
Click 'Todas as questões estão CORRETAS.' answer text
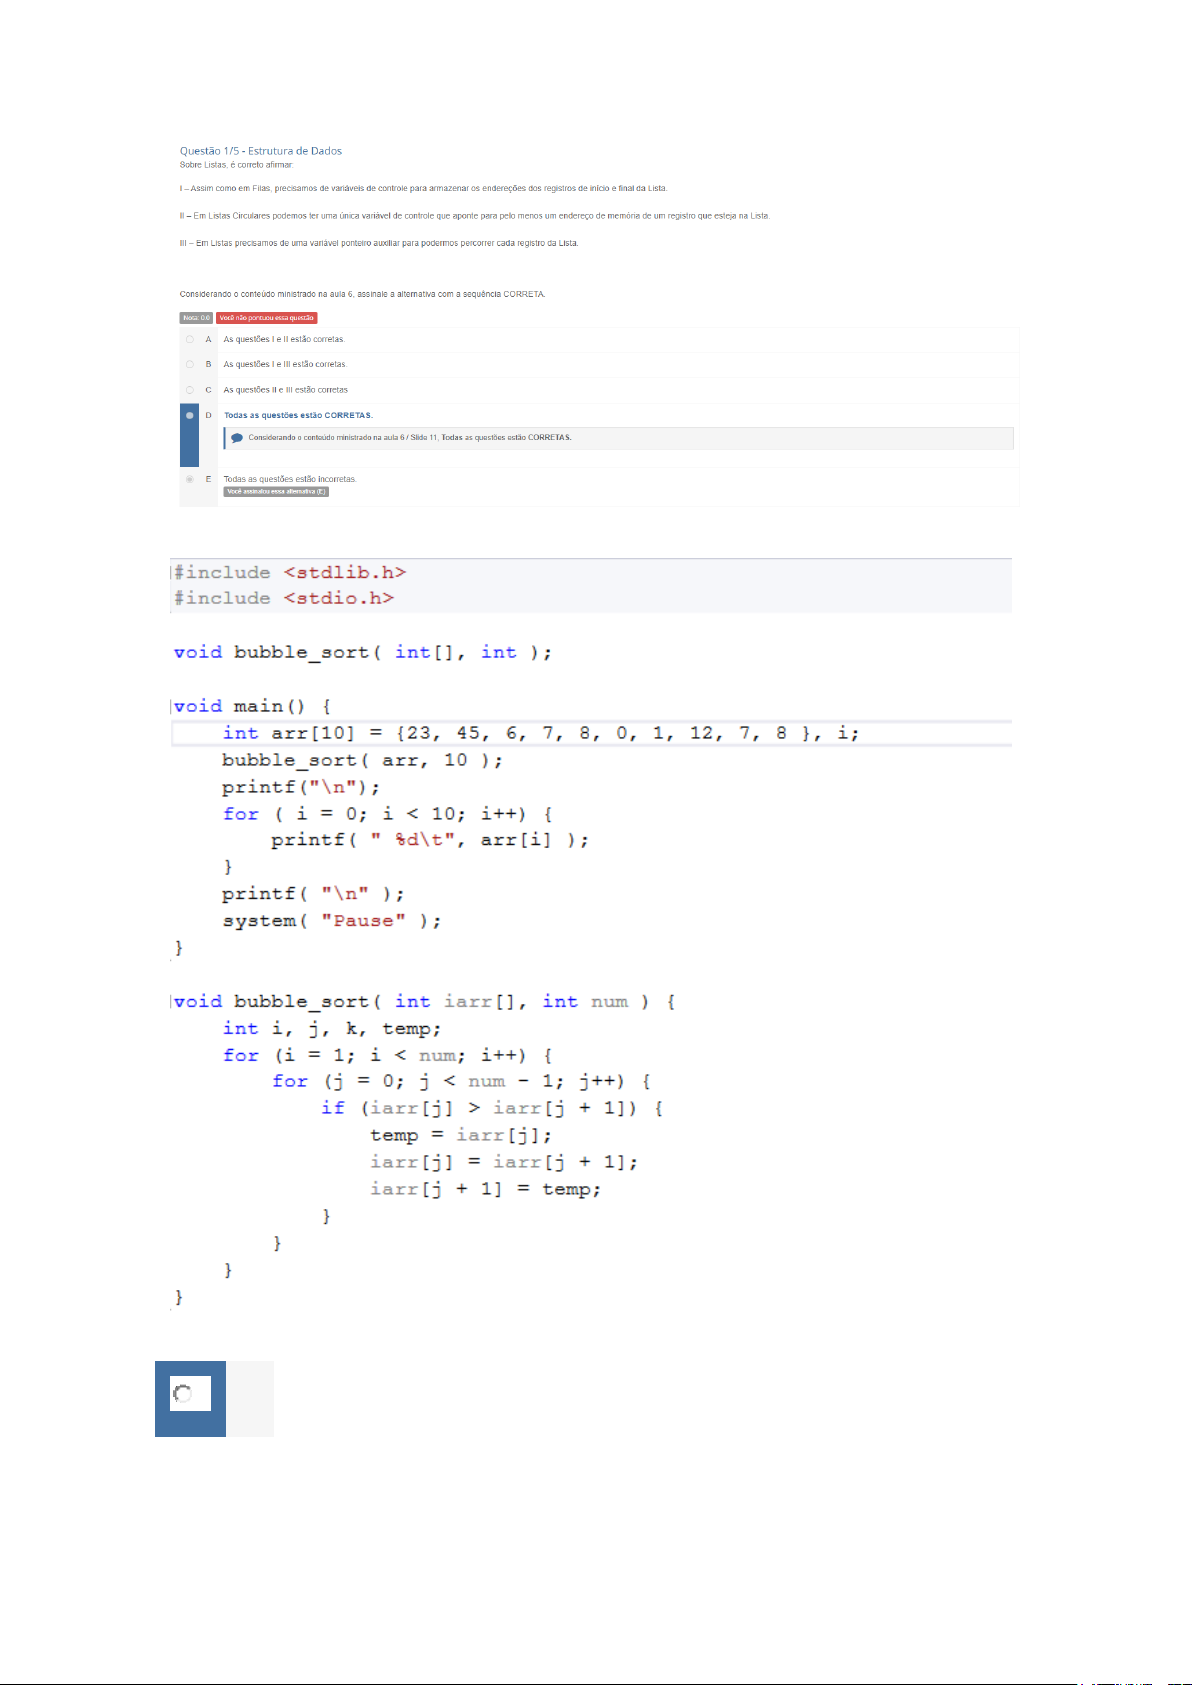(x=298, y=415)
